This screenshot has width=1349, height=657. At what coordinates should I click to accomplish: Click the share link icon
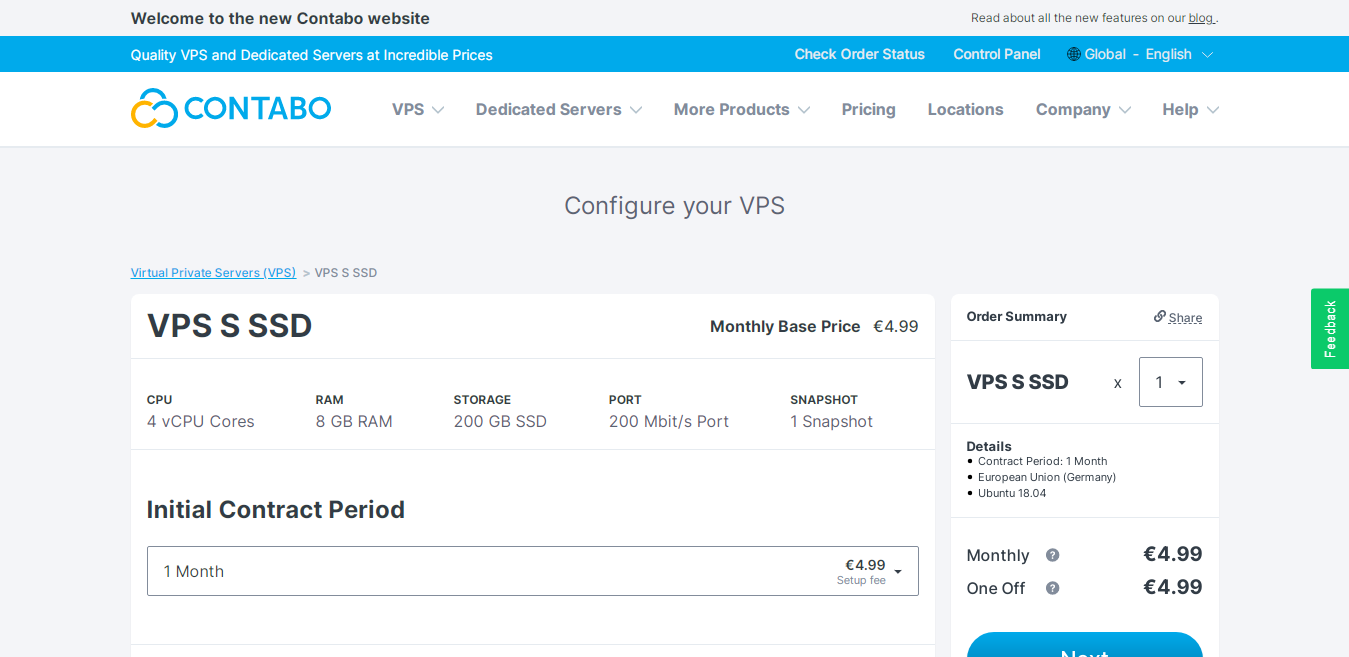click(x=1160, y=316)
